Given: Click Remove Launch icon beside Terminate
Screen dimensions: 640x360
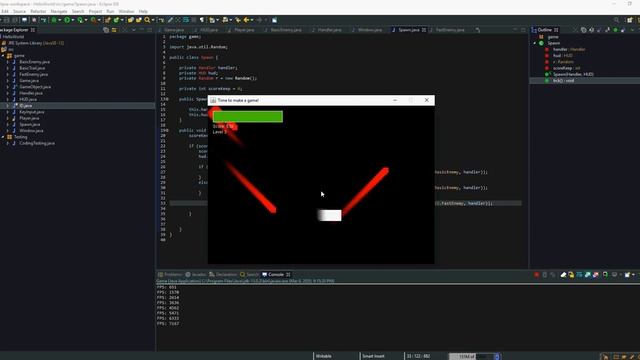Looking at the screenshot, I should [544, 275].
